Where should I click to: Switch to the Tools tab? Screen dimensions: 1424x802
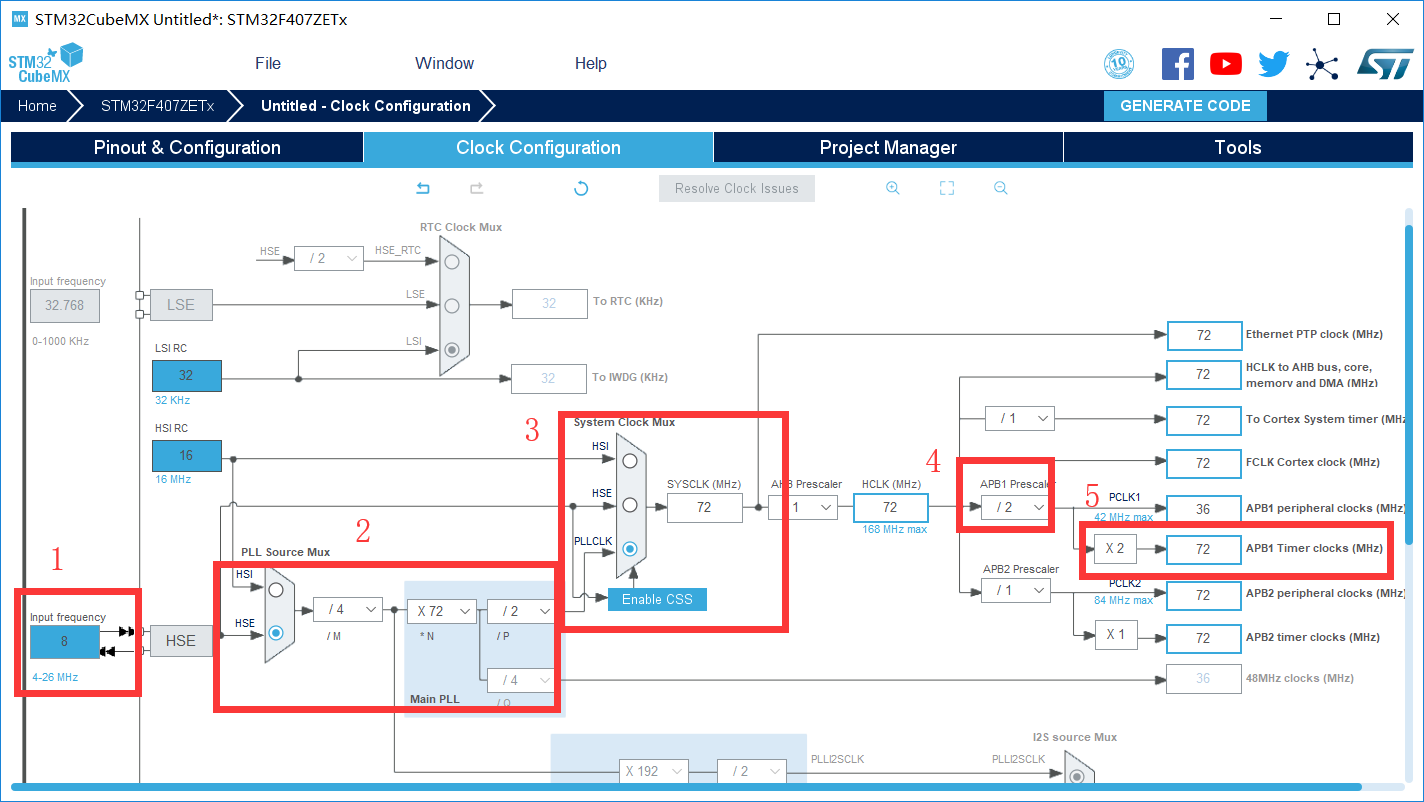[1238, 148]
